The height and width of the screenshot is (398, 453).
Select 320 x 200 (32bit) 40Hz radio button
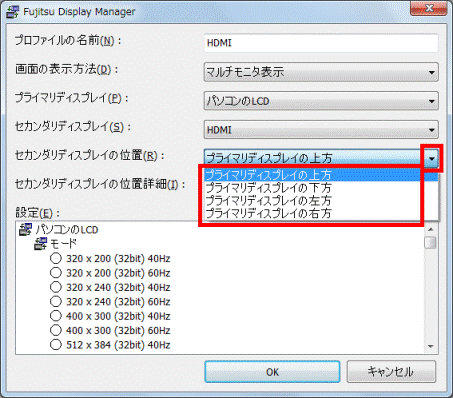[x=56, y=258]
